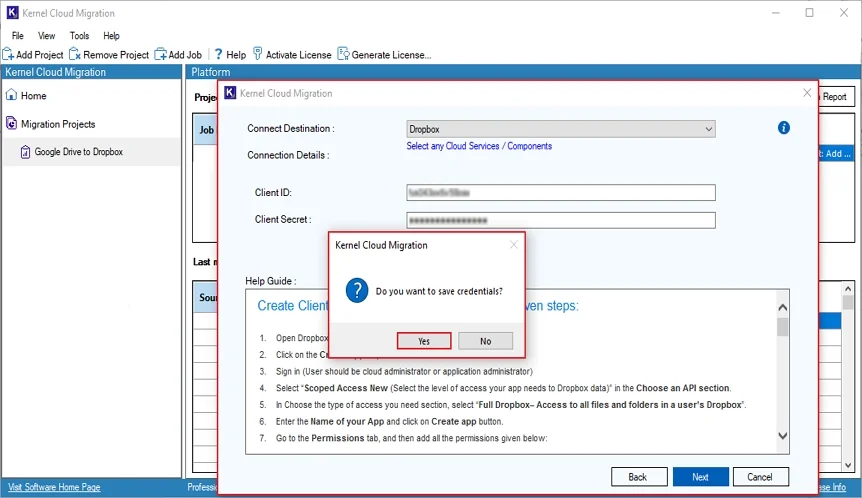Click the Next button
The width and height of the screenshot is (862, 498).
(700, 477)
